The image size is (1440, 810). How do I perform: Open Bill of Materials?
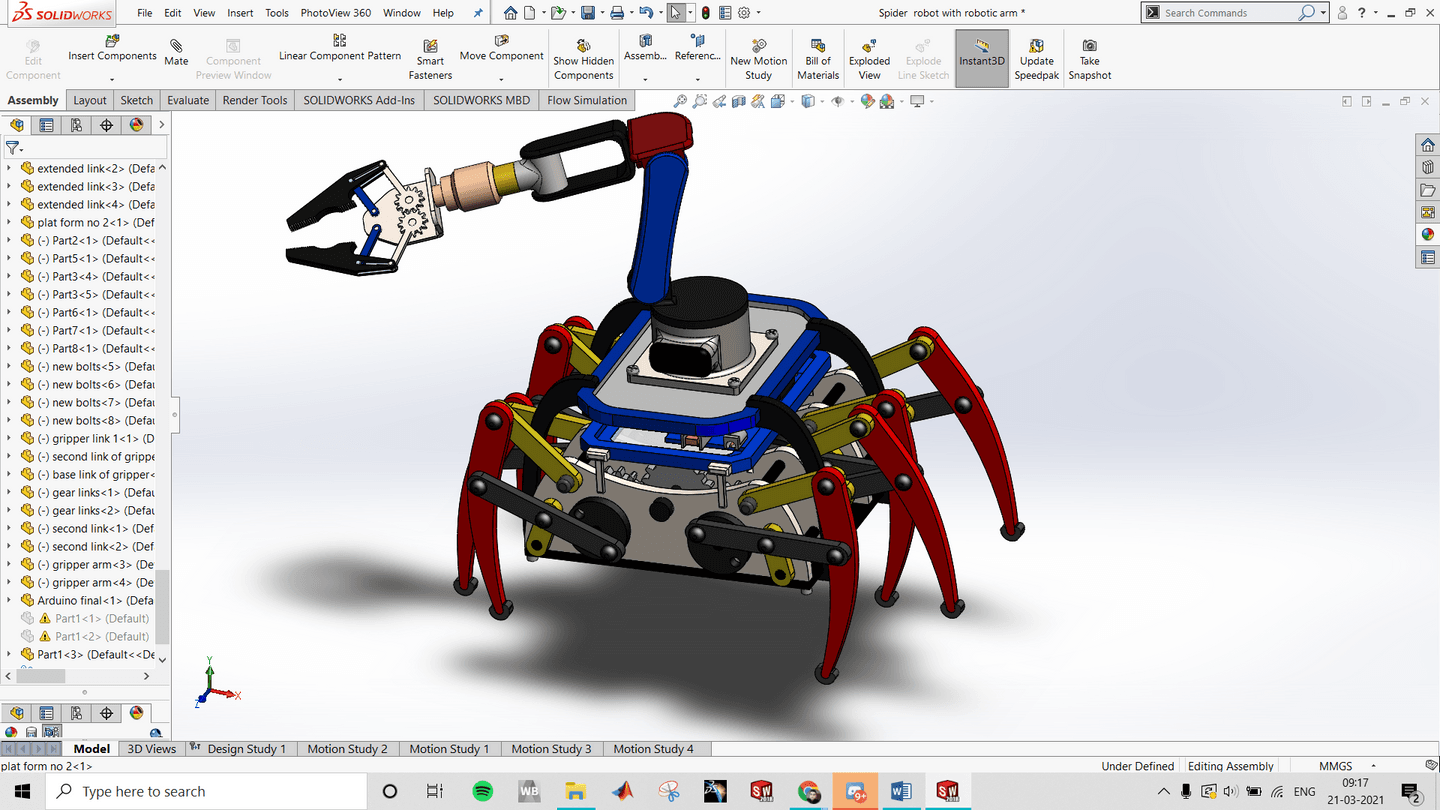818,60
